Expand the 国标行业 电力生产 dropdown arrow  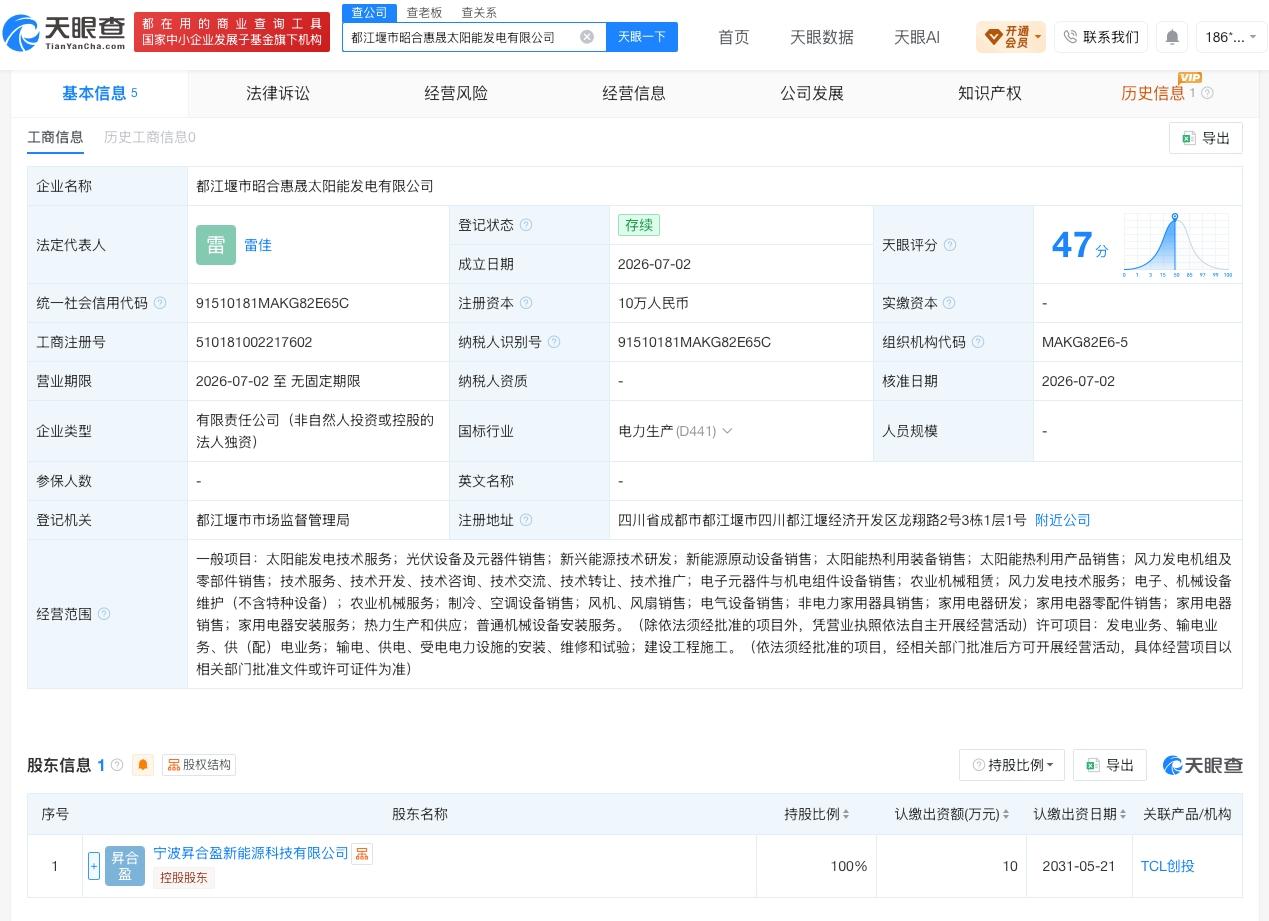727,431
